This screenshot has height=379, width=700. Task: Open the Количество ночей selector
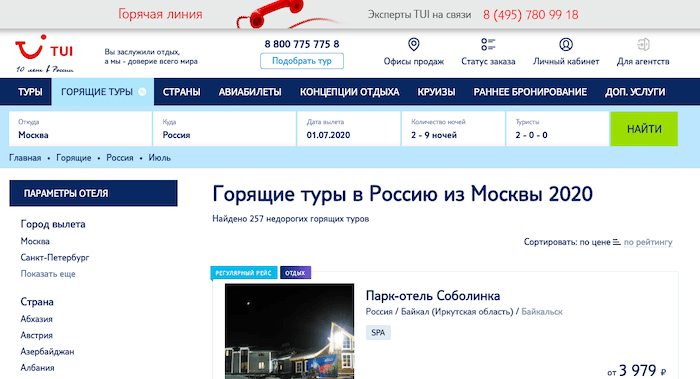[453, 129]
